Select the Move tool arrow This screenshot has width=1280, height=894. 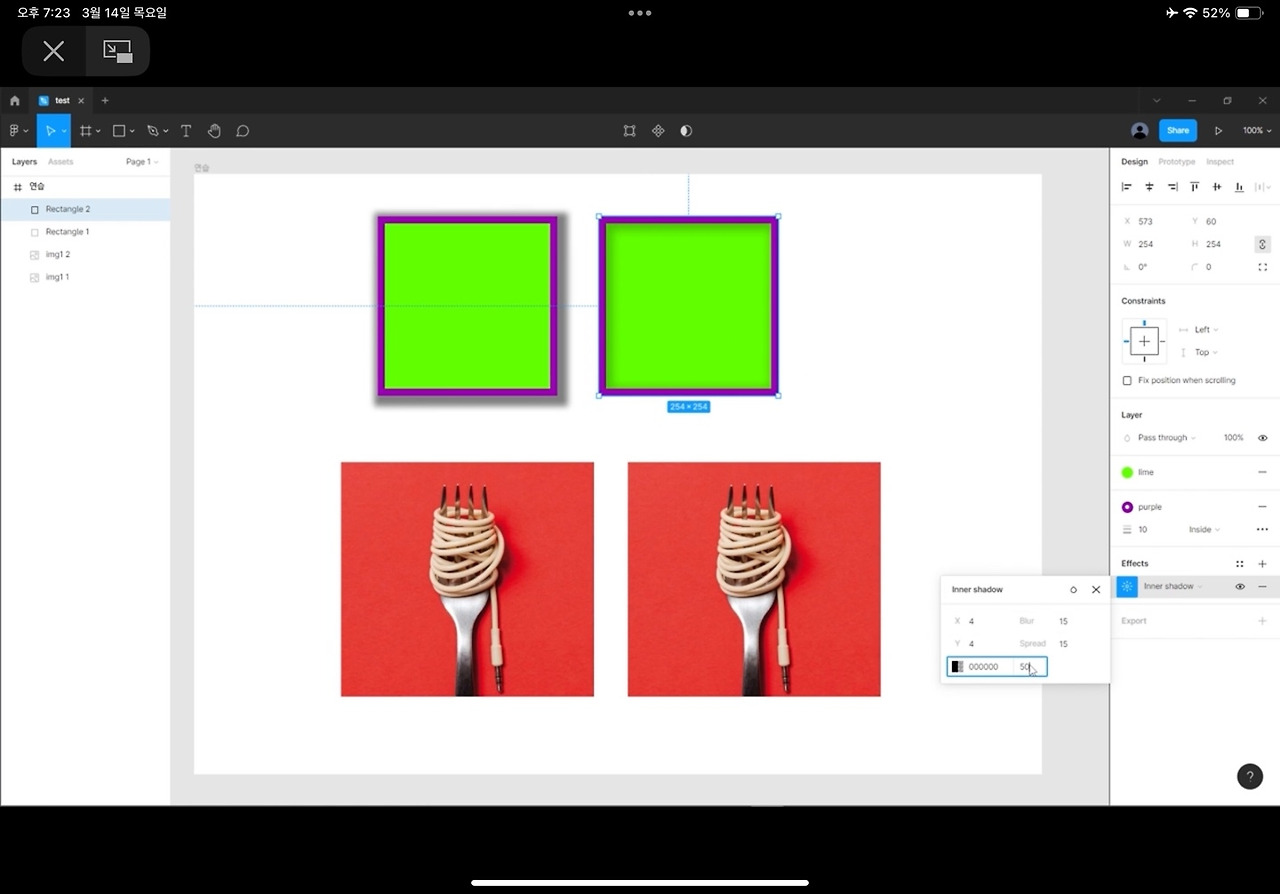(x=50, y=131)
